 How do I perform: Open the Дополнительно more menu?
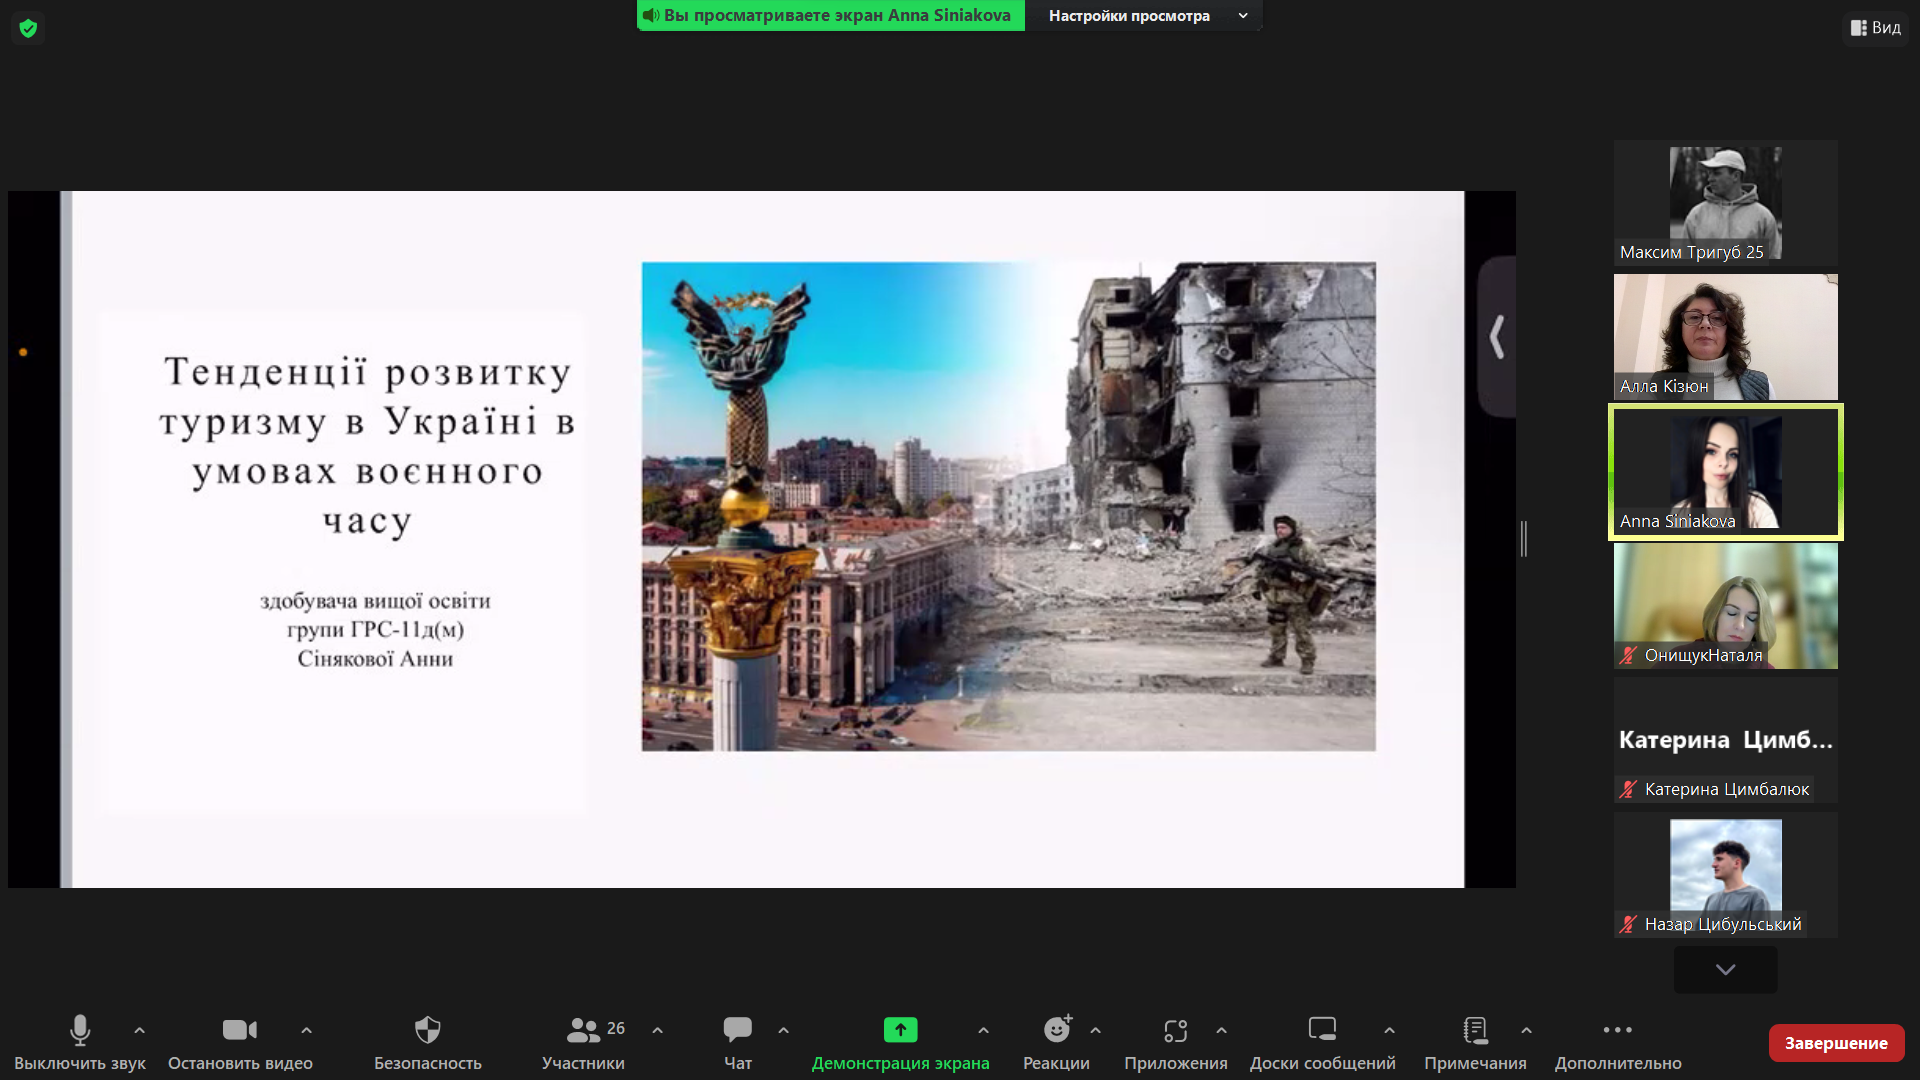[1617, 1030]
